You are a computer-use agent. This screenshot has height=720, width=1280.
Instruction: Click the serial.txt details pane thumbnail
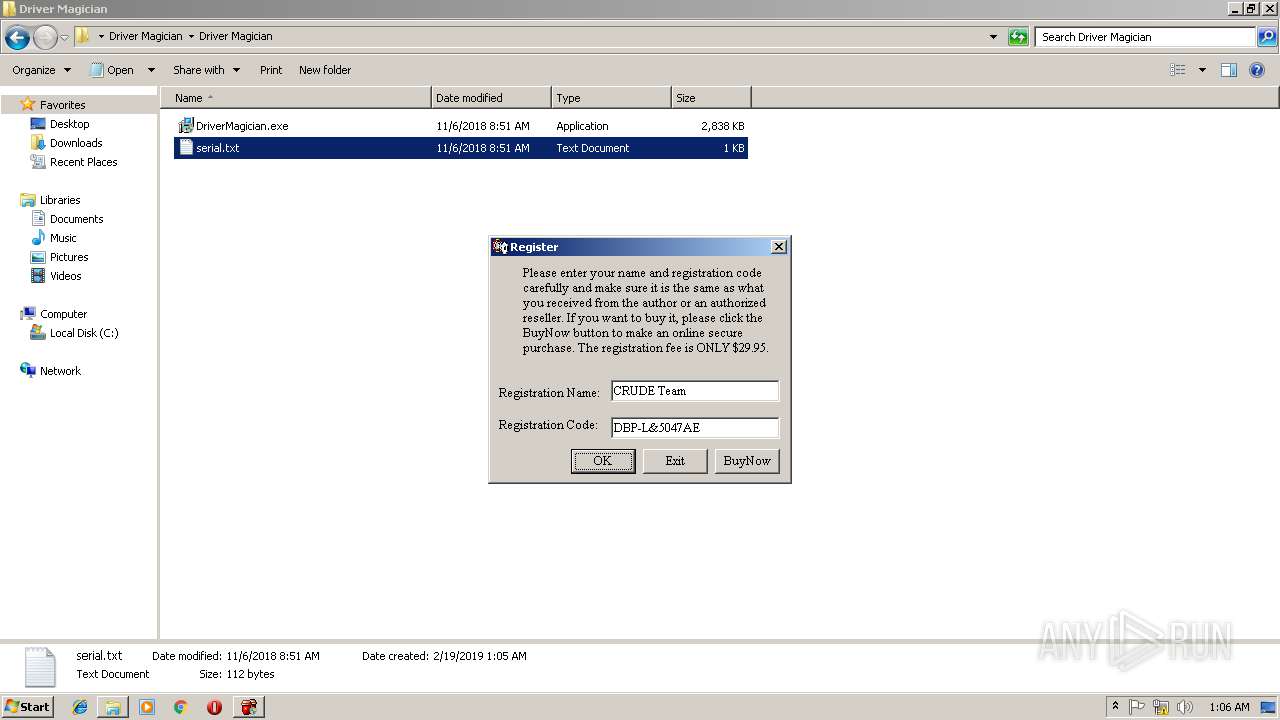pyautogui.click(x=40, y=667)
